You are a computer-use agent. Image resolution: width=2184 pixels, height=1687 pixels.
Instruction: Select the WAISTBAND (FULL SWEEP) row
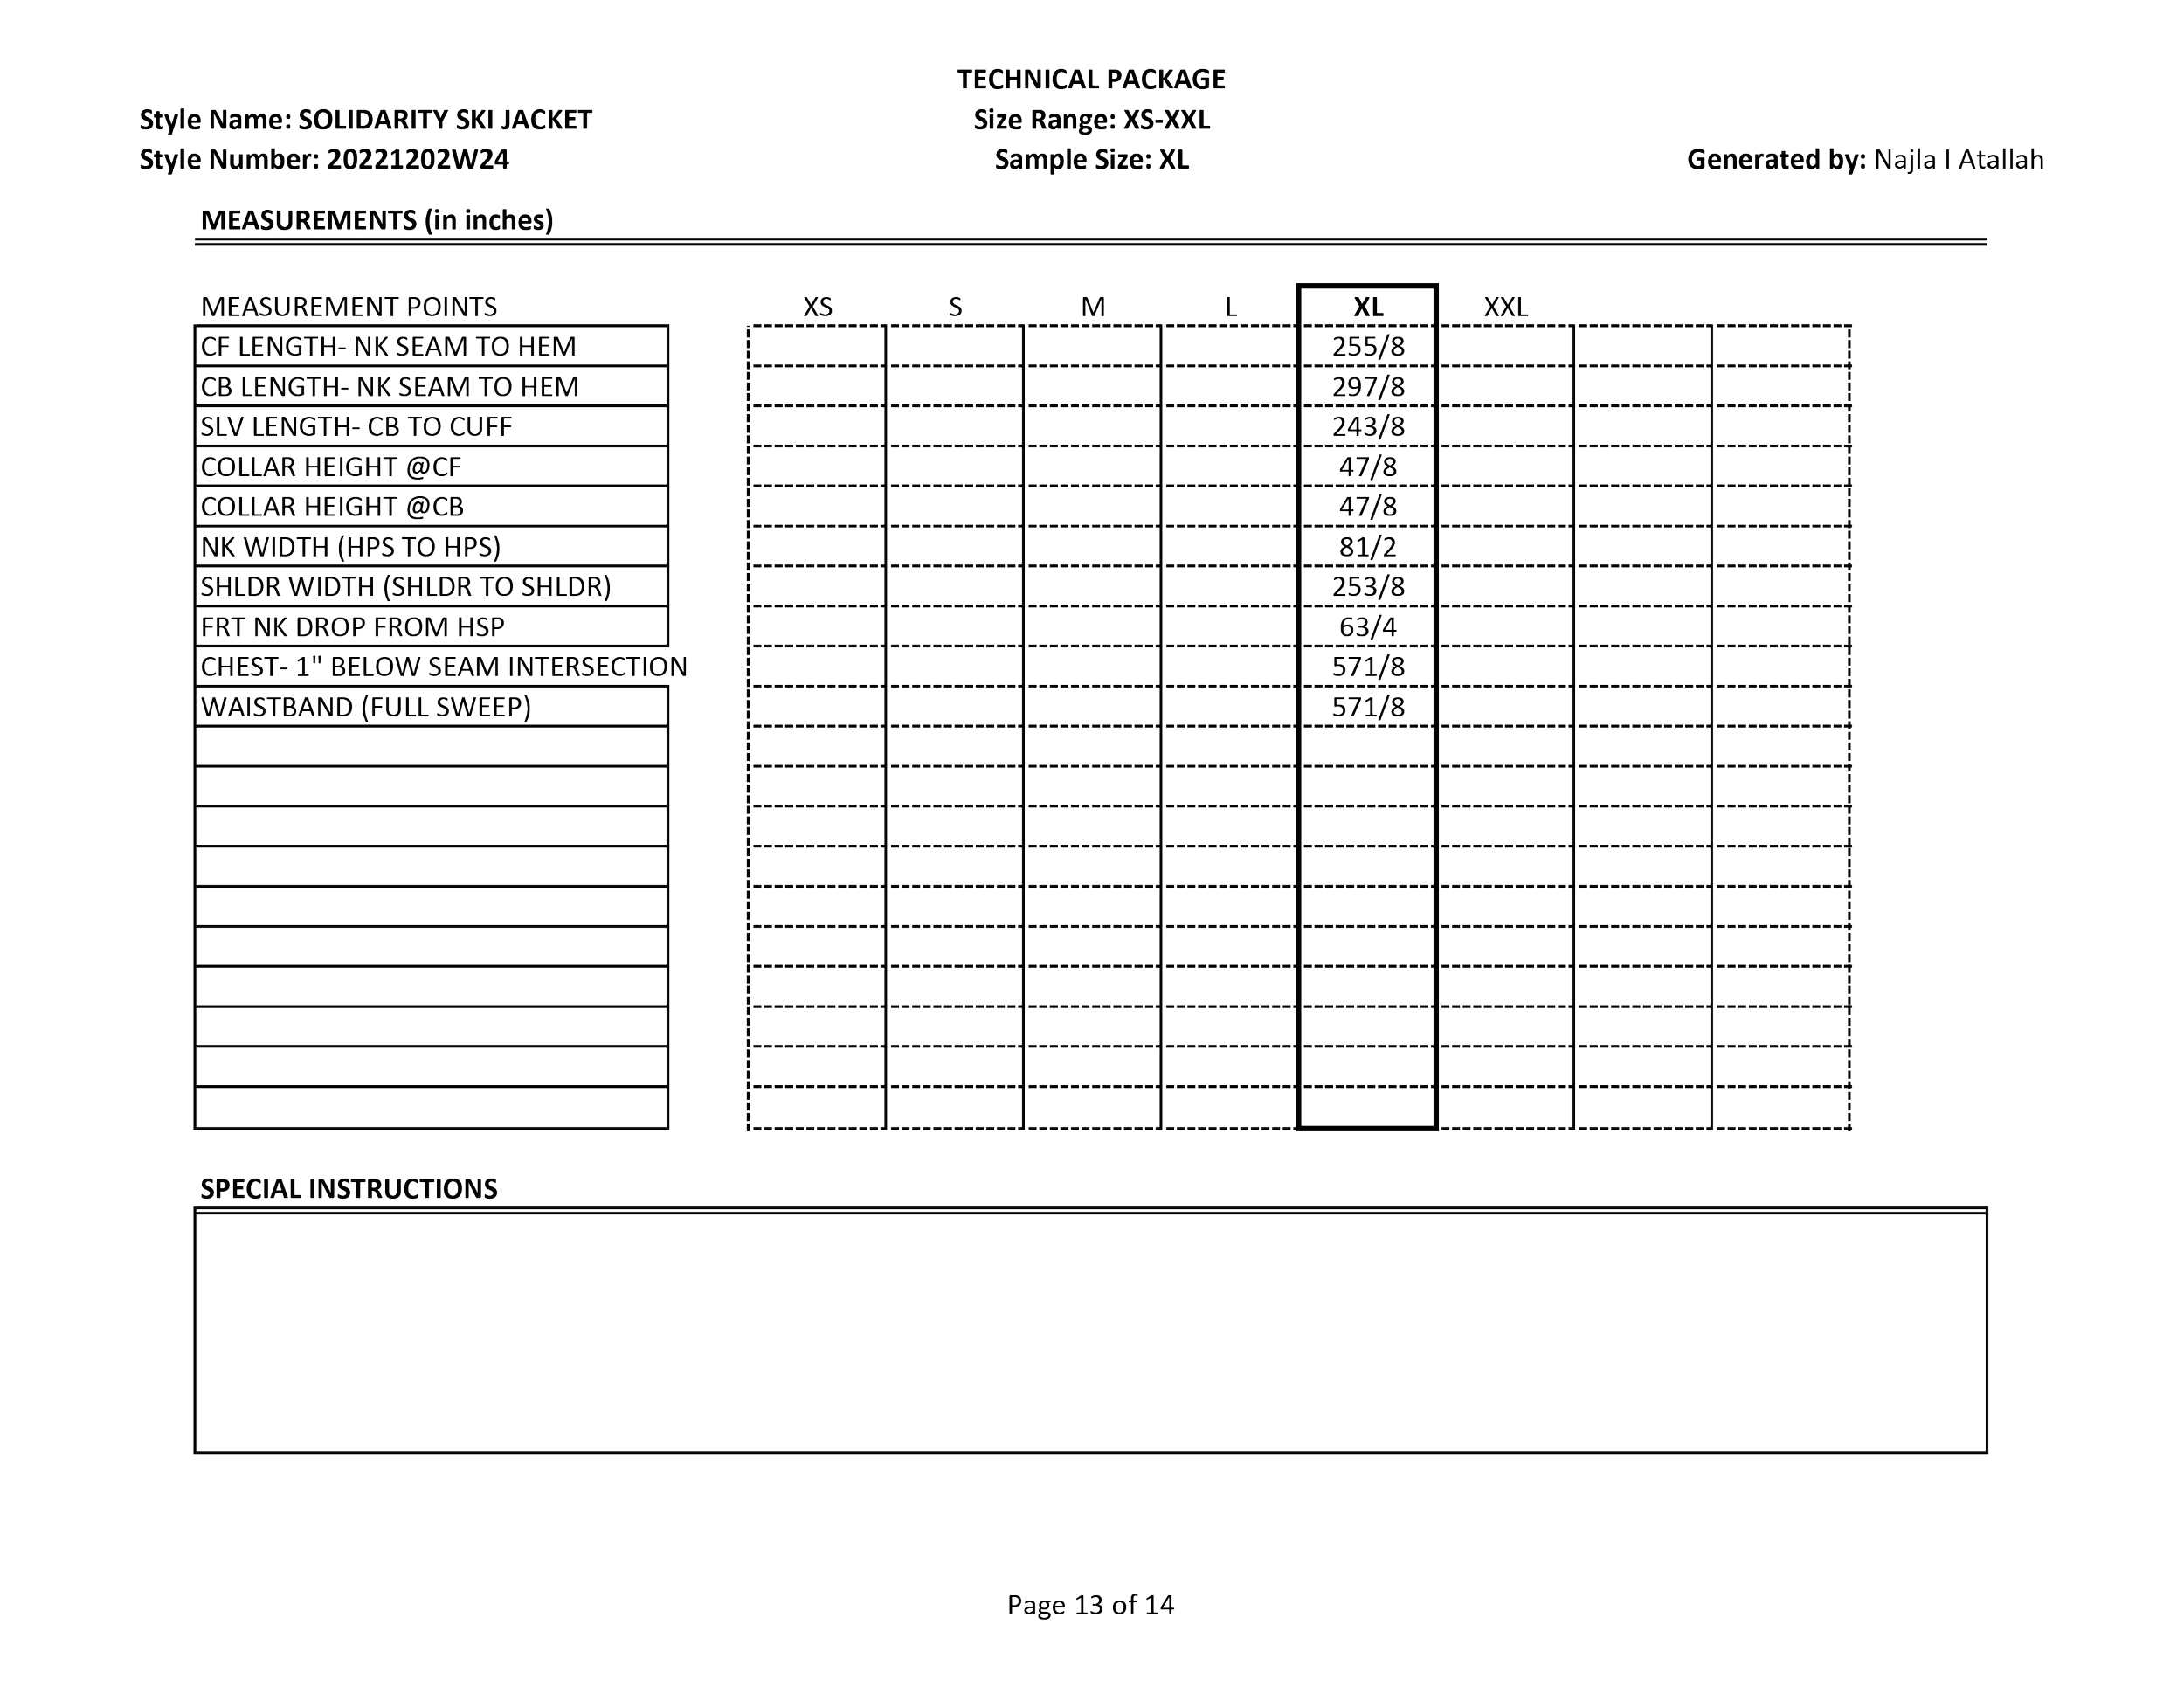366,707
